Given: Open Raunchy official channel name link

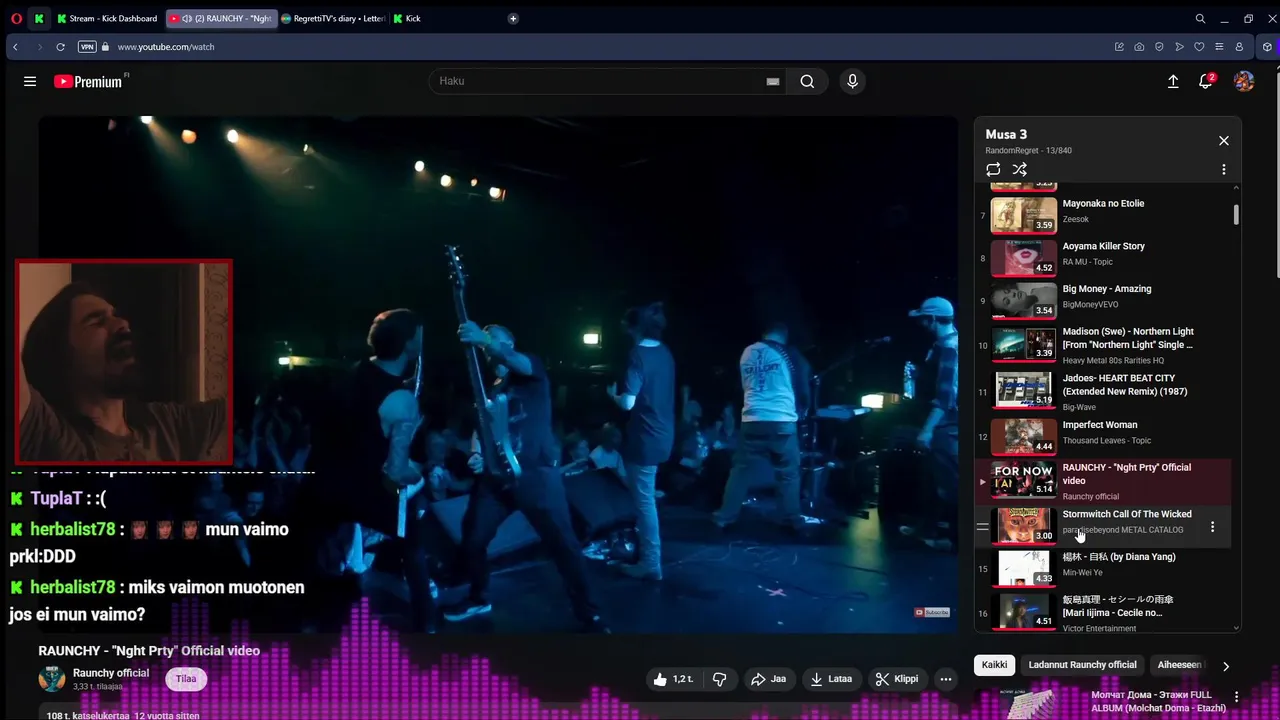Looking at the screenshot, I should pos(111,673).
